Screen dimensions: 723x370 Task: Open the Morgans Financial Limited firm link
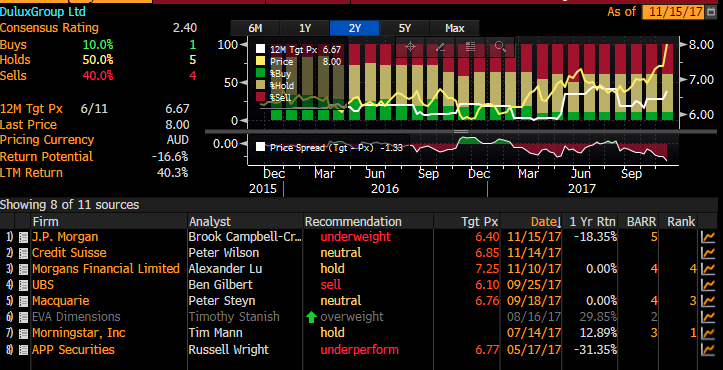(106, 269)
